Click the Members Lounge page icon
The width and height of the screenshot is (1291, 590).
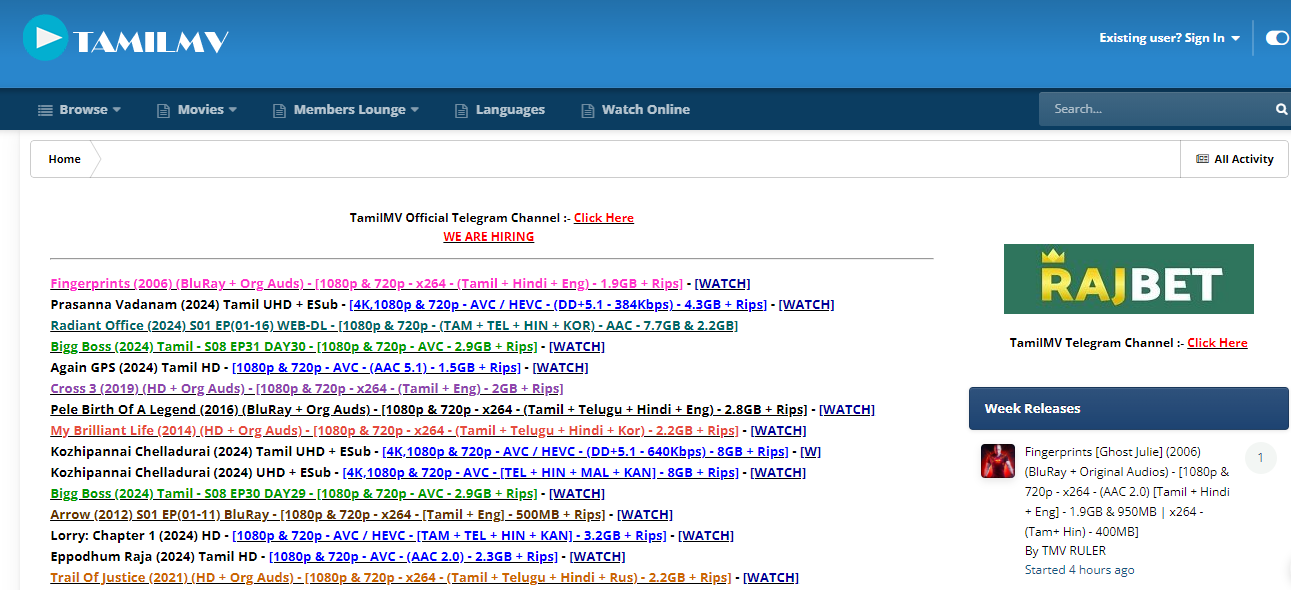click(x=279, y=110)
